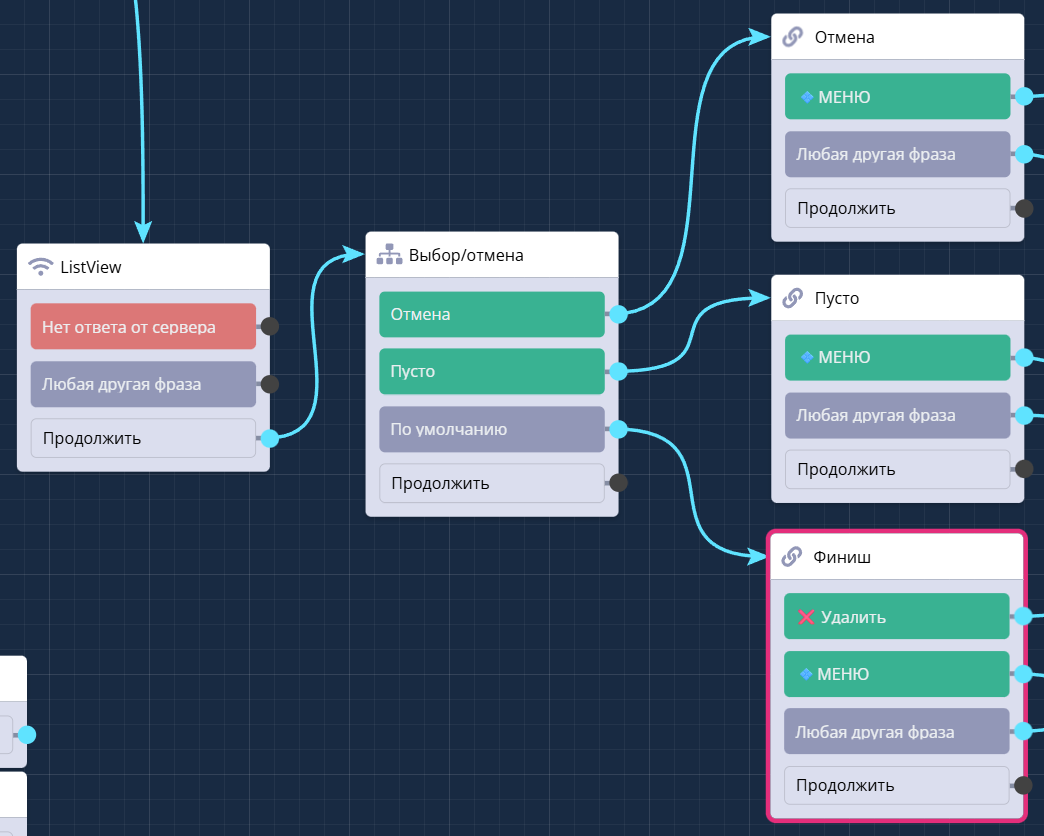The height and width of the screenshot is (836, 1044).
Task: Click the МЕНЮ button in Финиш node
Action: (x=897, y=674)
